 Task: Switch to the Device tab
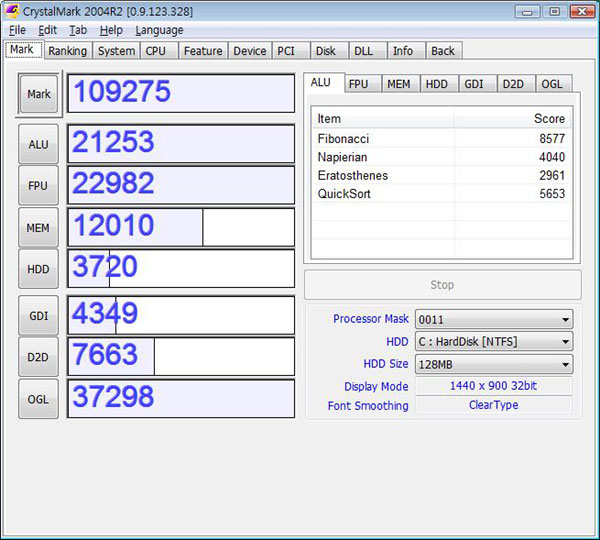(250, 51)
